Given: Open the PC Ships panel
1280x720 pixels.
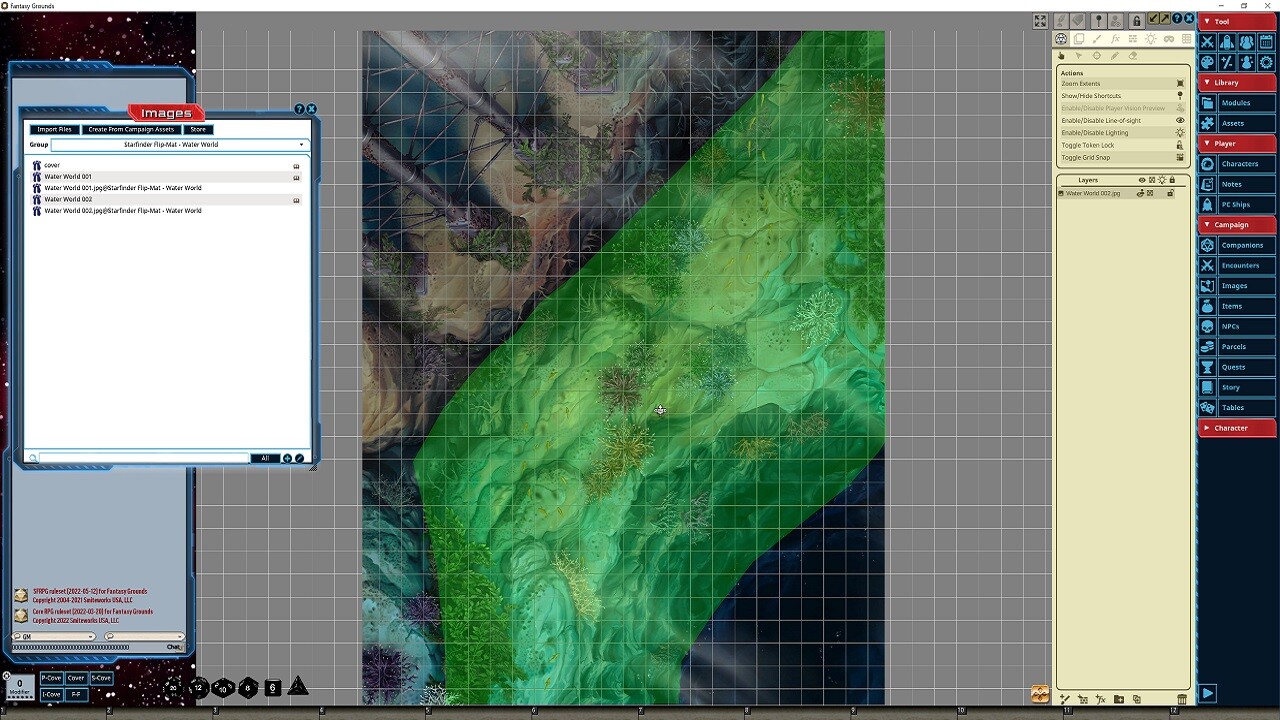Looking at the screenshot, I should click(1240, 204).
